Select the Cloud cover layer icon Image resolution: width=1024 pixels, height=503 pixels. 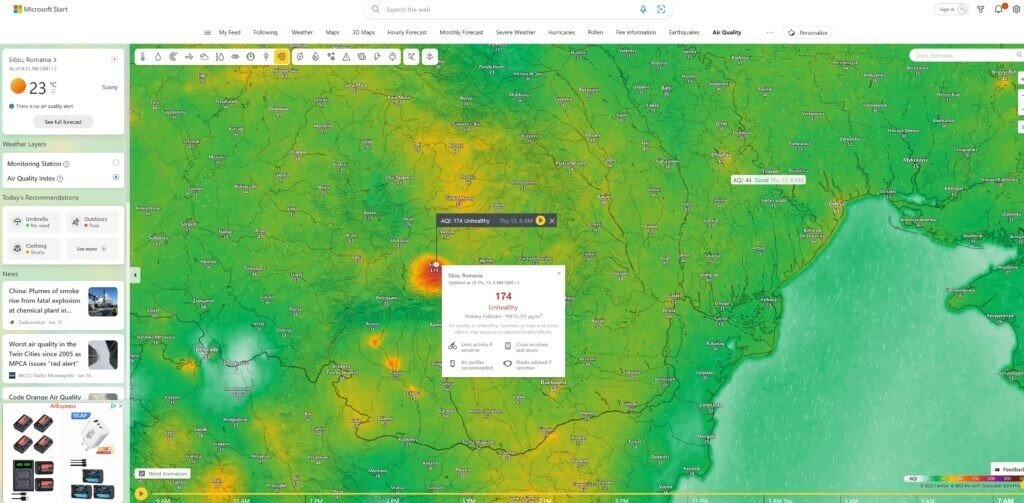[204, 57]
